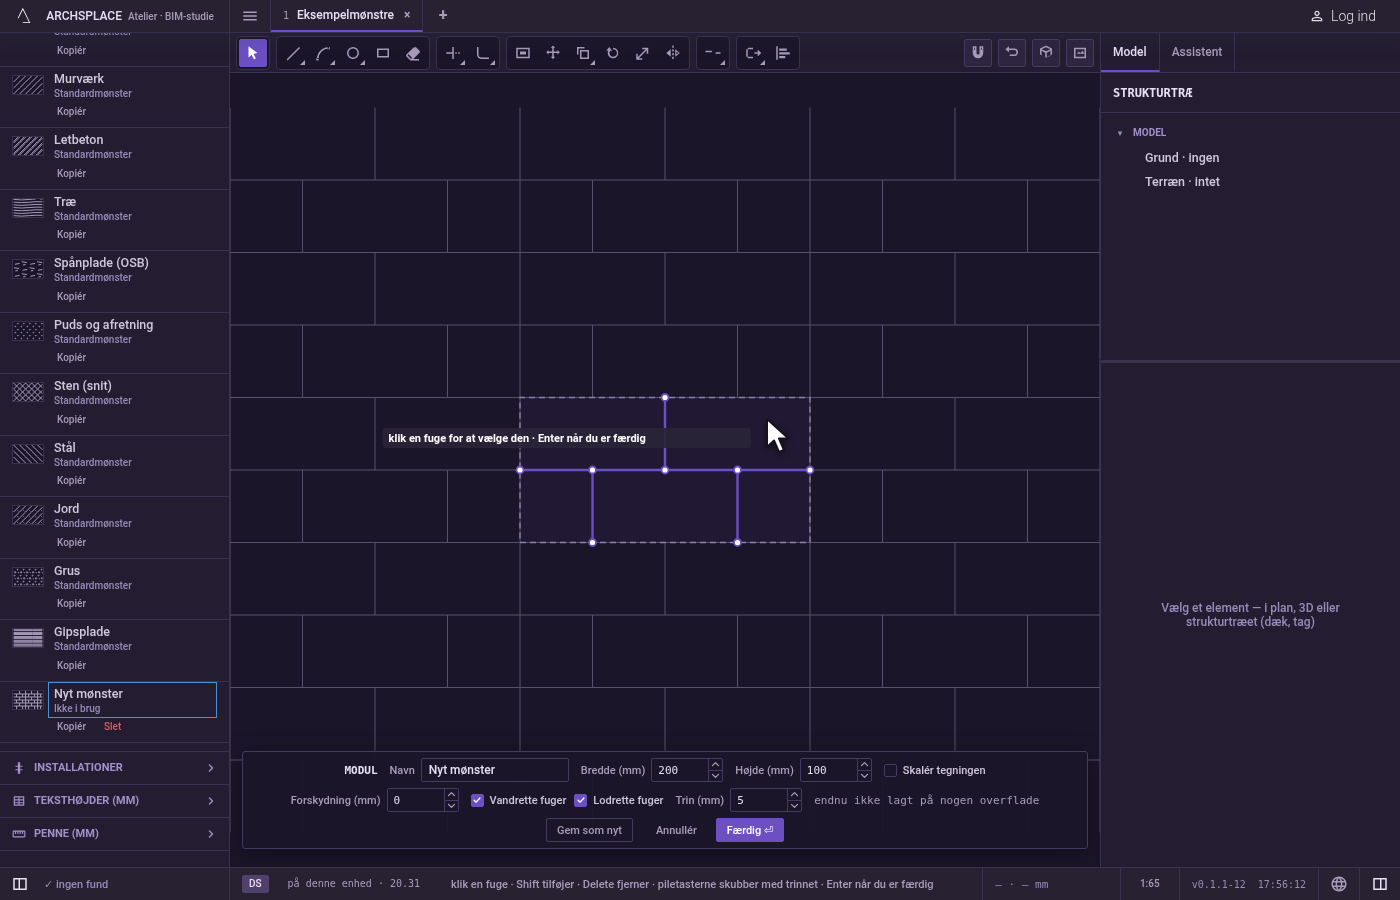The width and height of the screenshot is (1400, 900).
Task: Click the undo arrow icon
Action: coord(1012,53)
